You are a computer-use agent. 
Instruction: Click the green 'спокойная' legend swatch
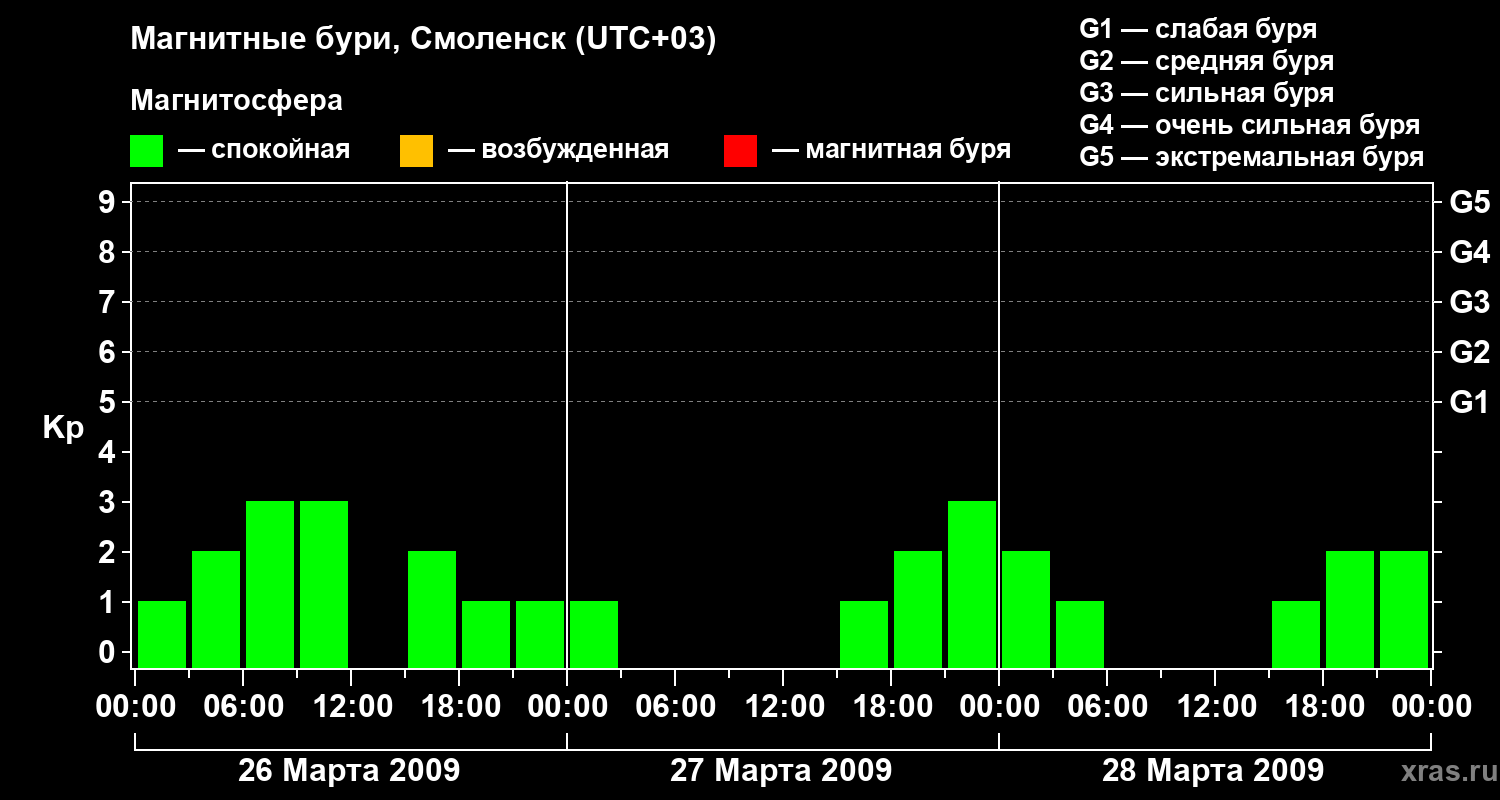(146, 151)
